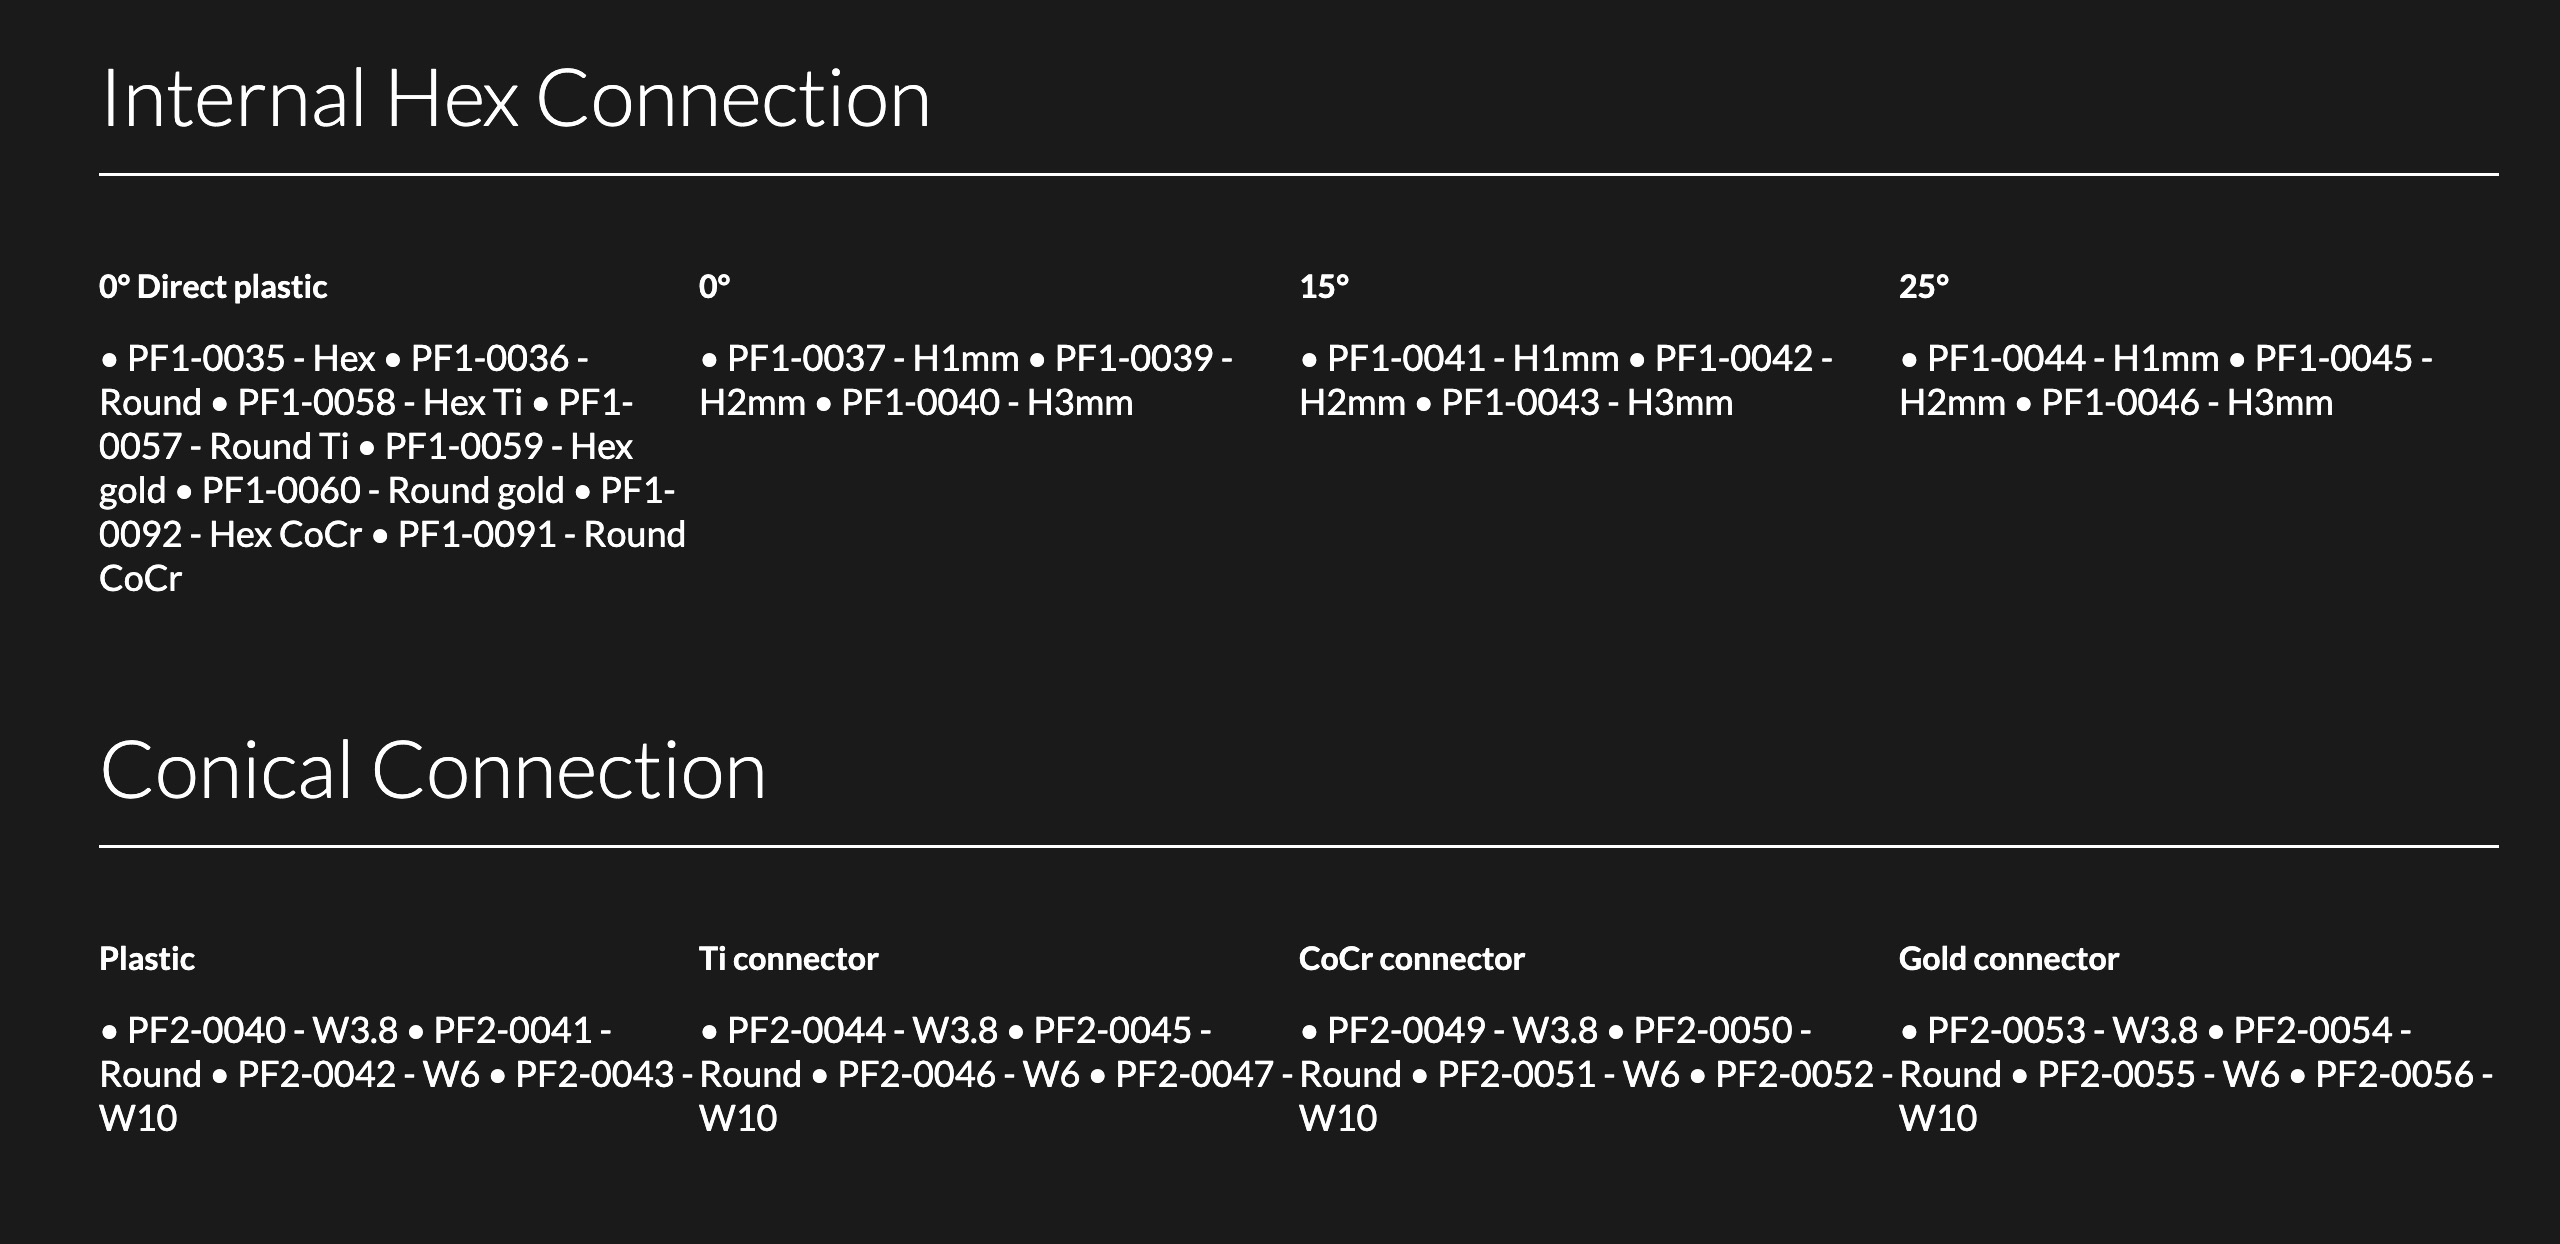The height and width of the screenshot is (1244, 2560).
Task: Click the Conical Connection heading
Action: point(433,770)
